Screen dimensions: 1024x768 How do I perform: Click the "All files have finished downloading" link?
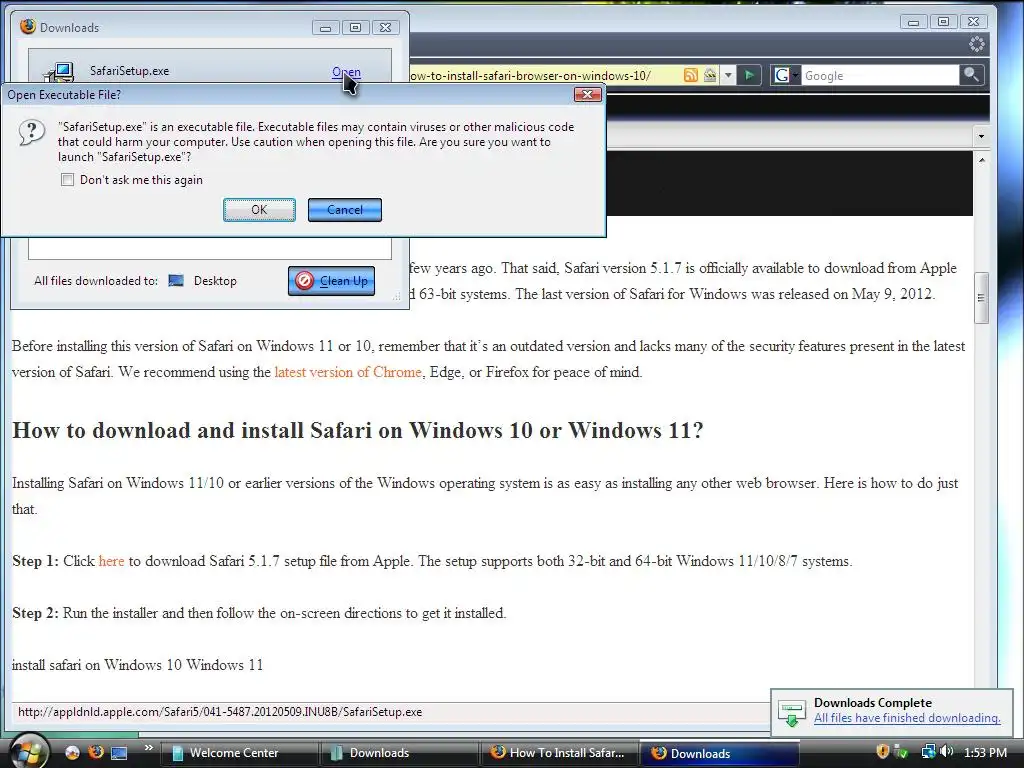point(907,718)
